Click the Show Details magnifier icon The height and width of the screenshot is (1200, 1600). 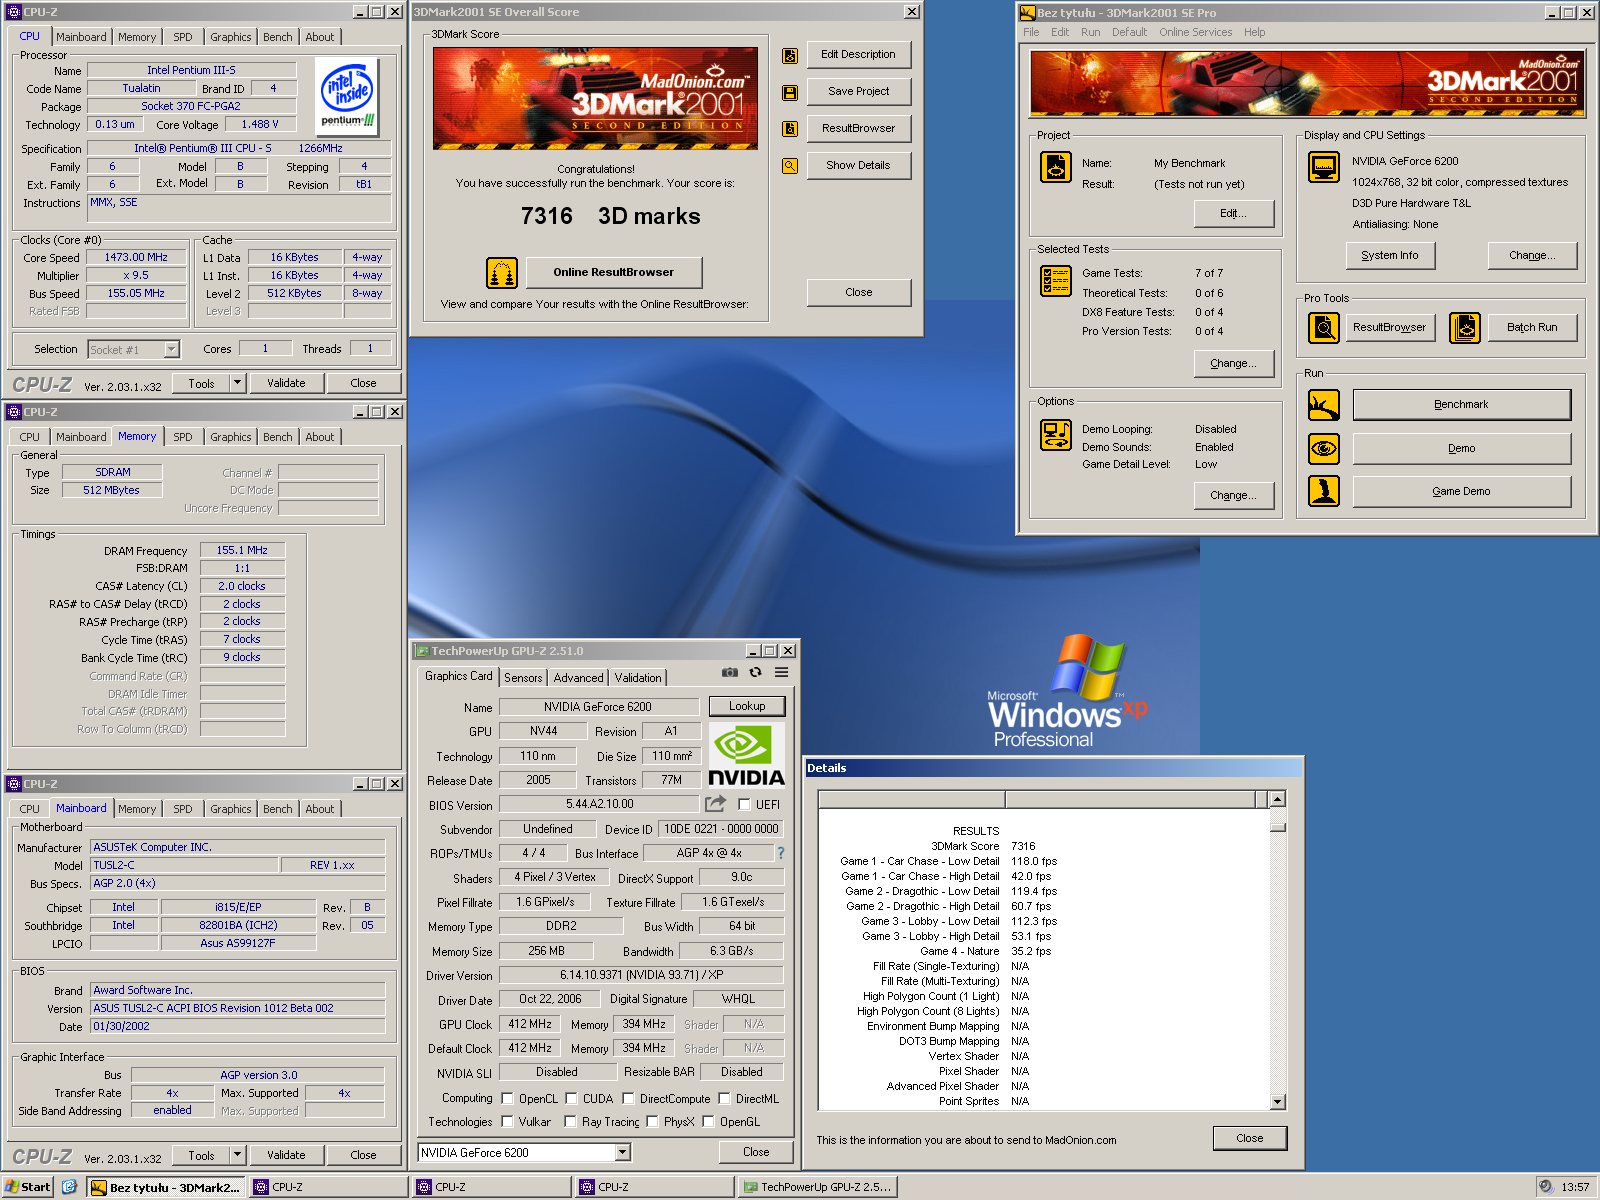790,166
